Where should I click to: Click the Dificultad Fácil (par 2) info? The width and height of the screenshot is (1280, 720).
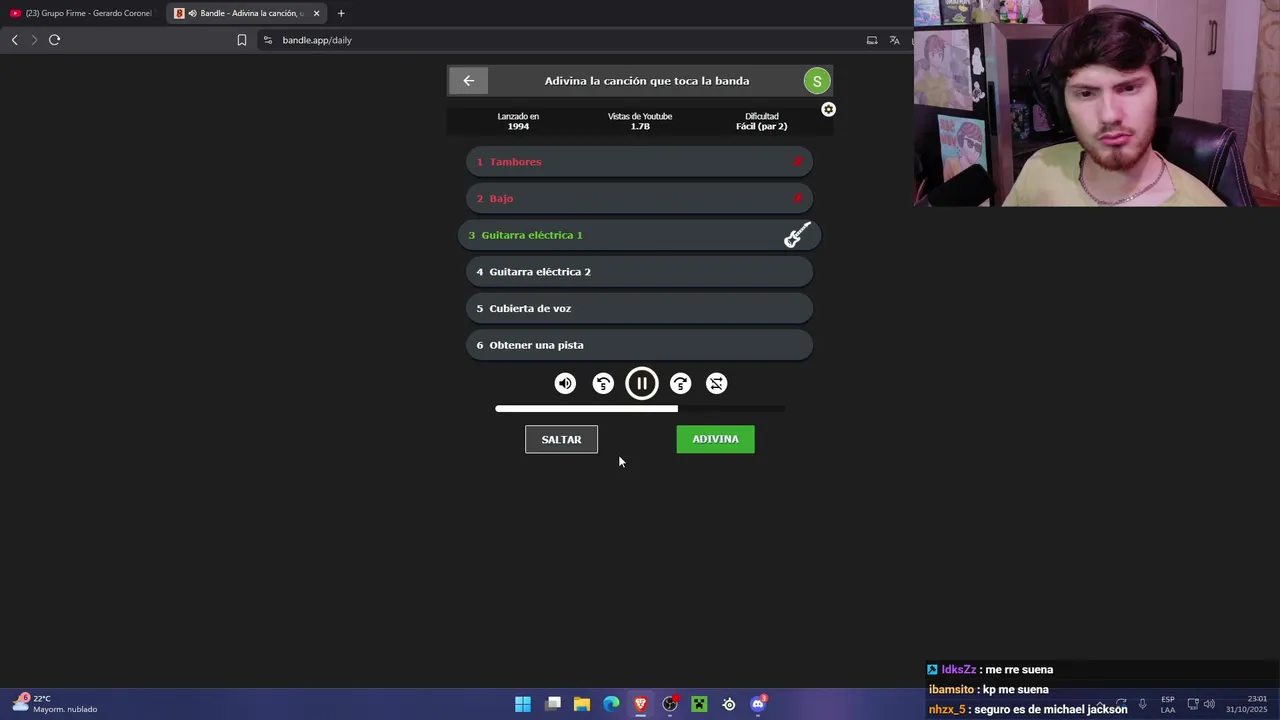[x=761, y=121]
